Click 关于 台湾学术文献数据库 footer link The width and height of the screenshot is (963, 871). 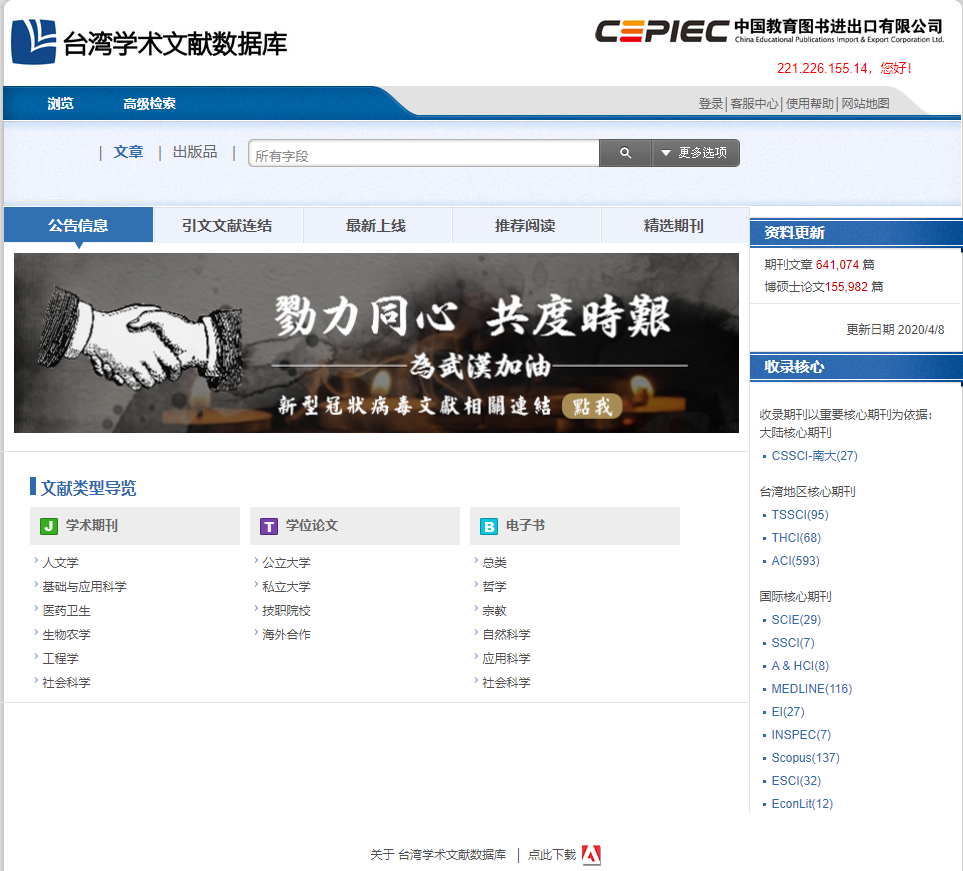pyautogui.click(x=439, y=854)
